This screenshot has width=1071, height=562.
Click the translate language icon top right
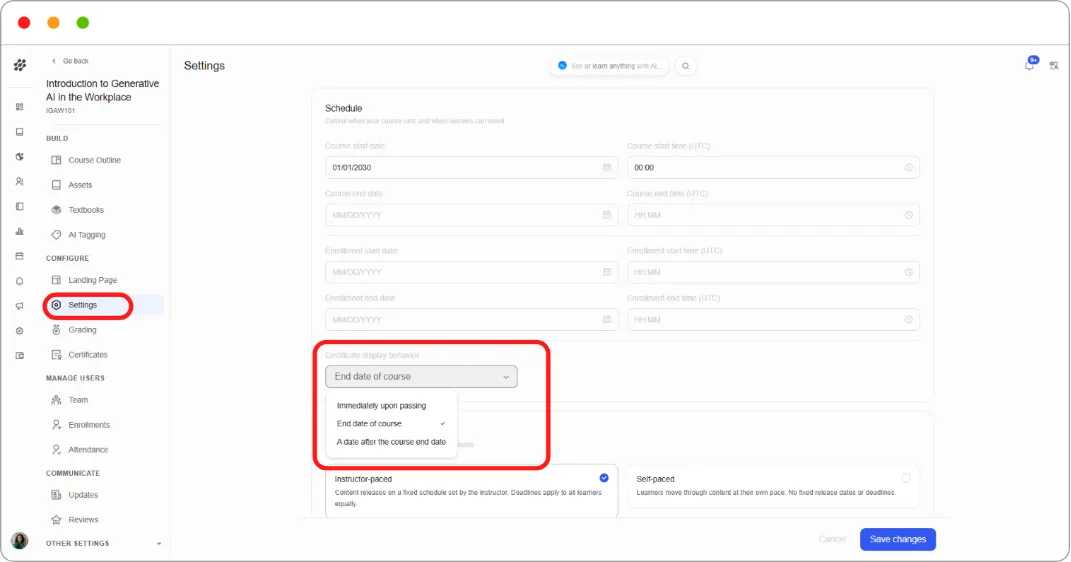[x=1054, y=66]
